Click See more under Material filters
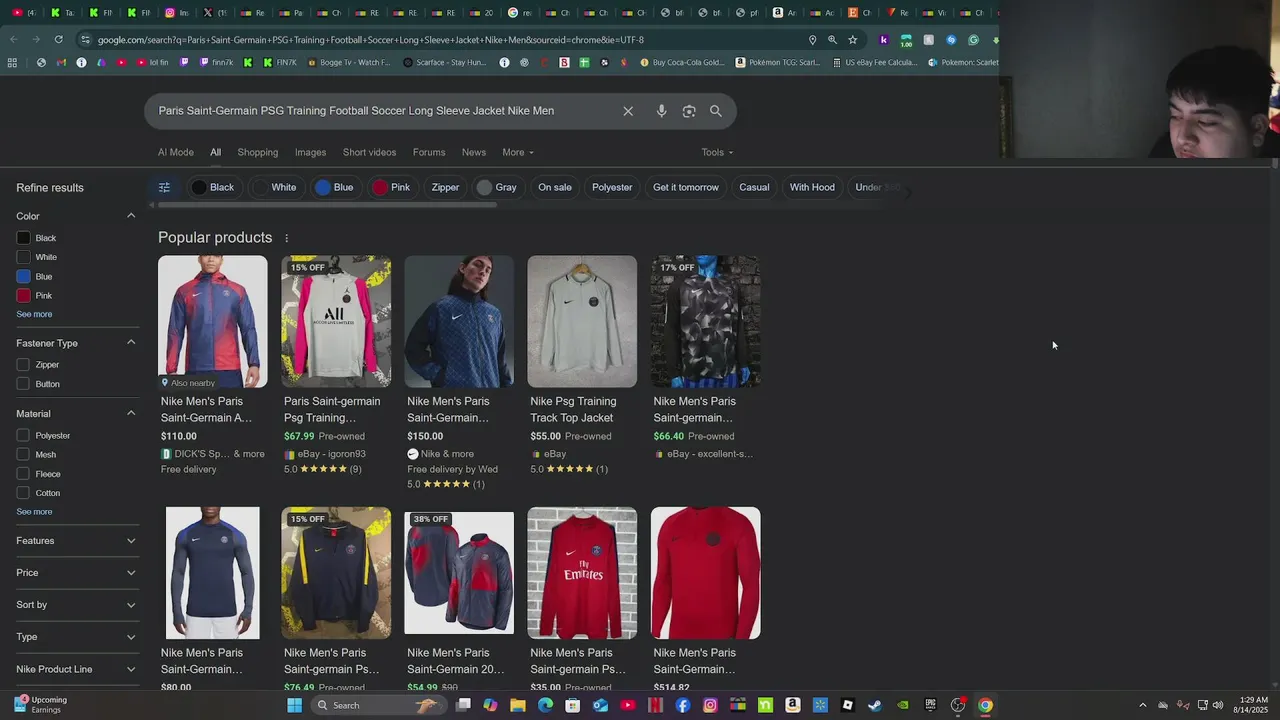 [x=34, y=512]
